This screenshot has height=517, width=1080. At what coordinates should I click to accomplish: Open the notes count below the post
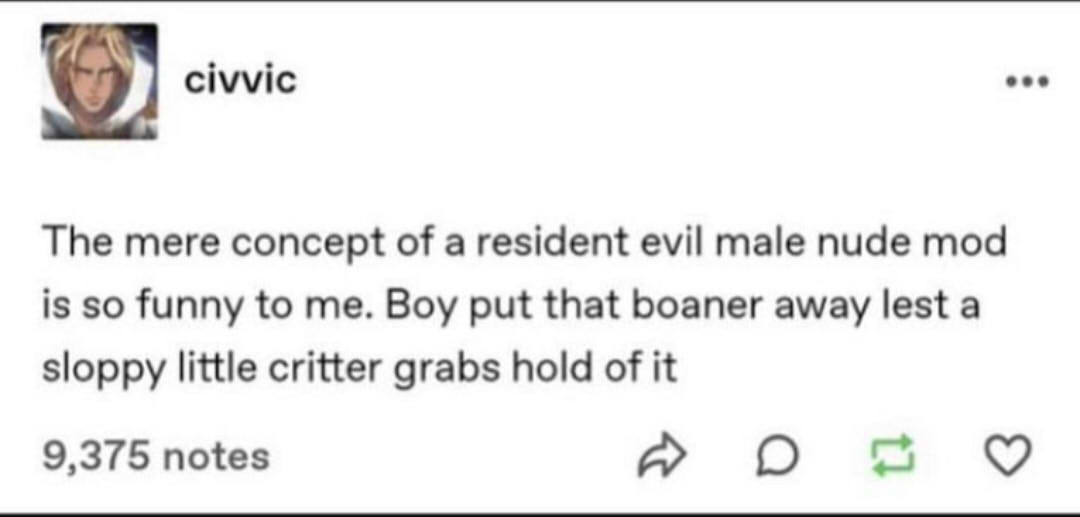155,457
